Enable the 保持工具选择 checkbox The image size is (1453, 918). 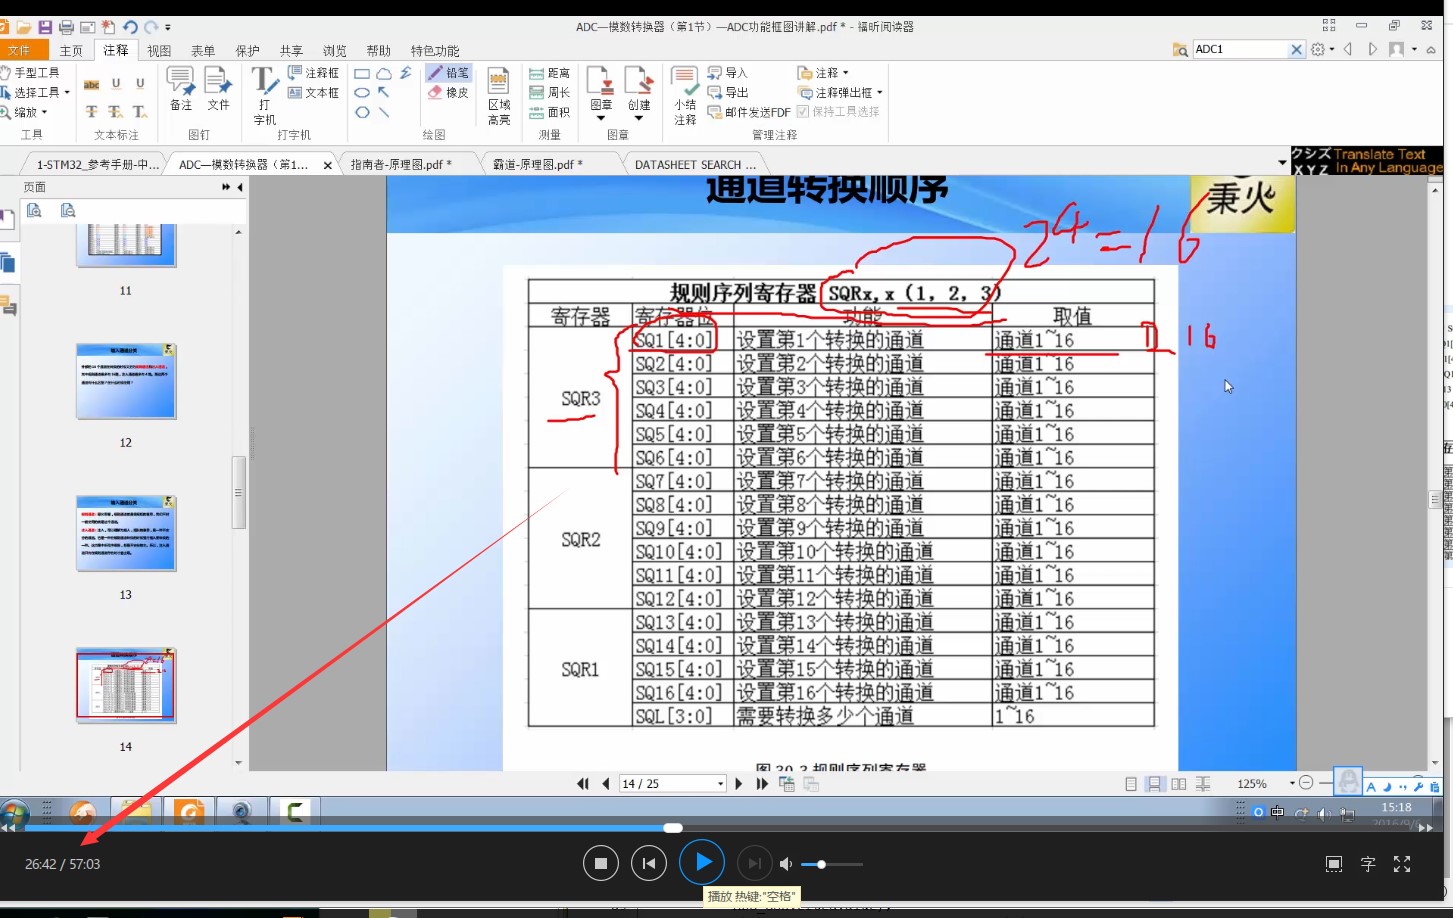pyautogui.click(x=804, y=112)
